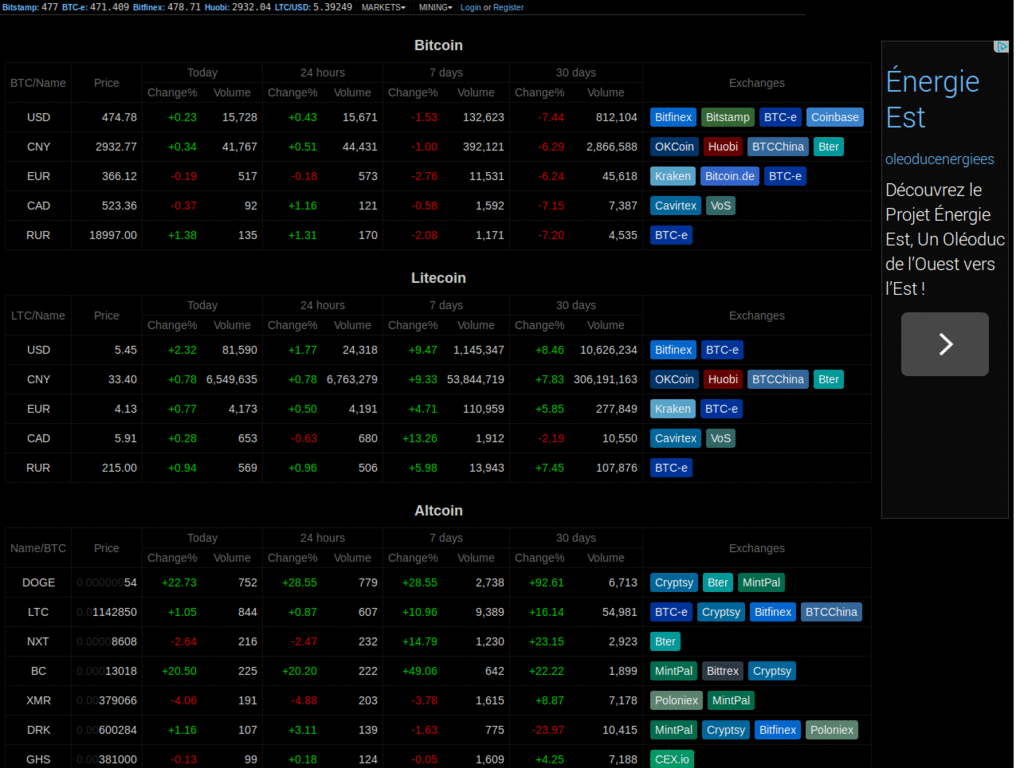Click the Login link
The height and width of the screenshot is (768, 1024).
(x=470, y=7)
